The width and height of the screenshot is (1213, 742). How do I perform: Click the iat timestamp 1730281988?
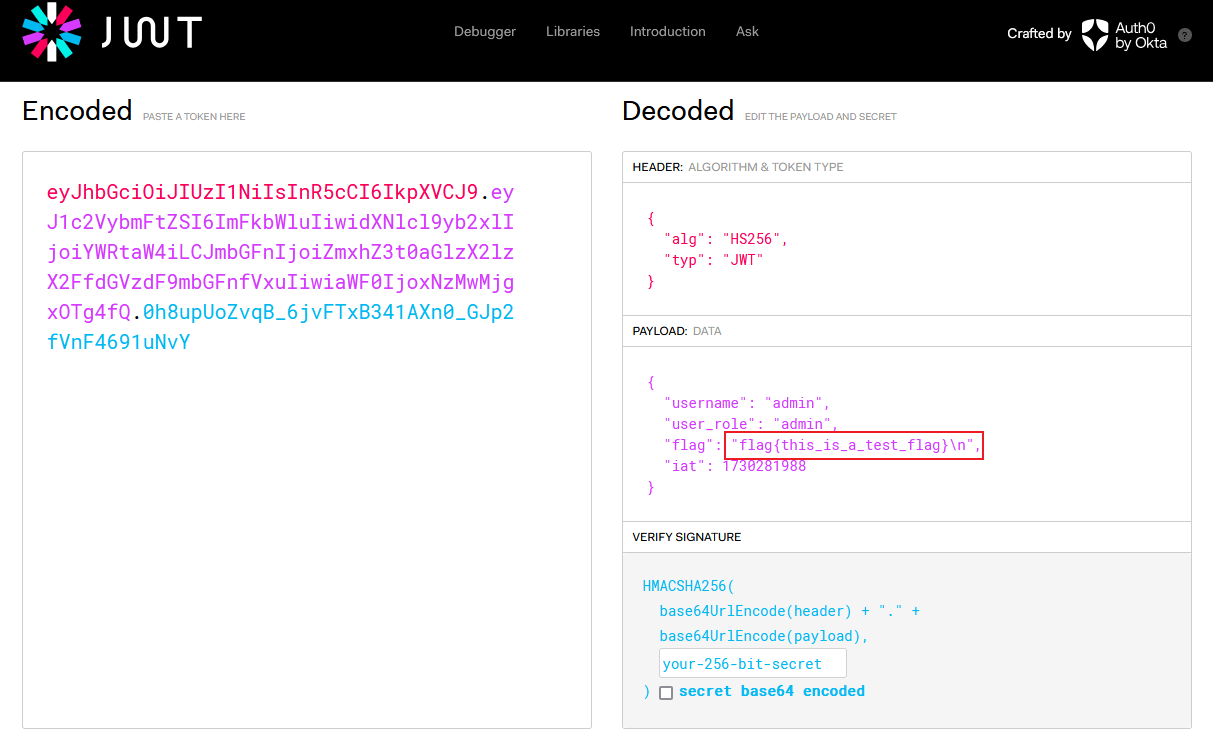click(764, 466)
